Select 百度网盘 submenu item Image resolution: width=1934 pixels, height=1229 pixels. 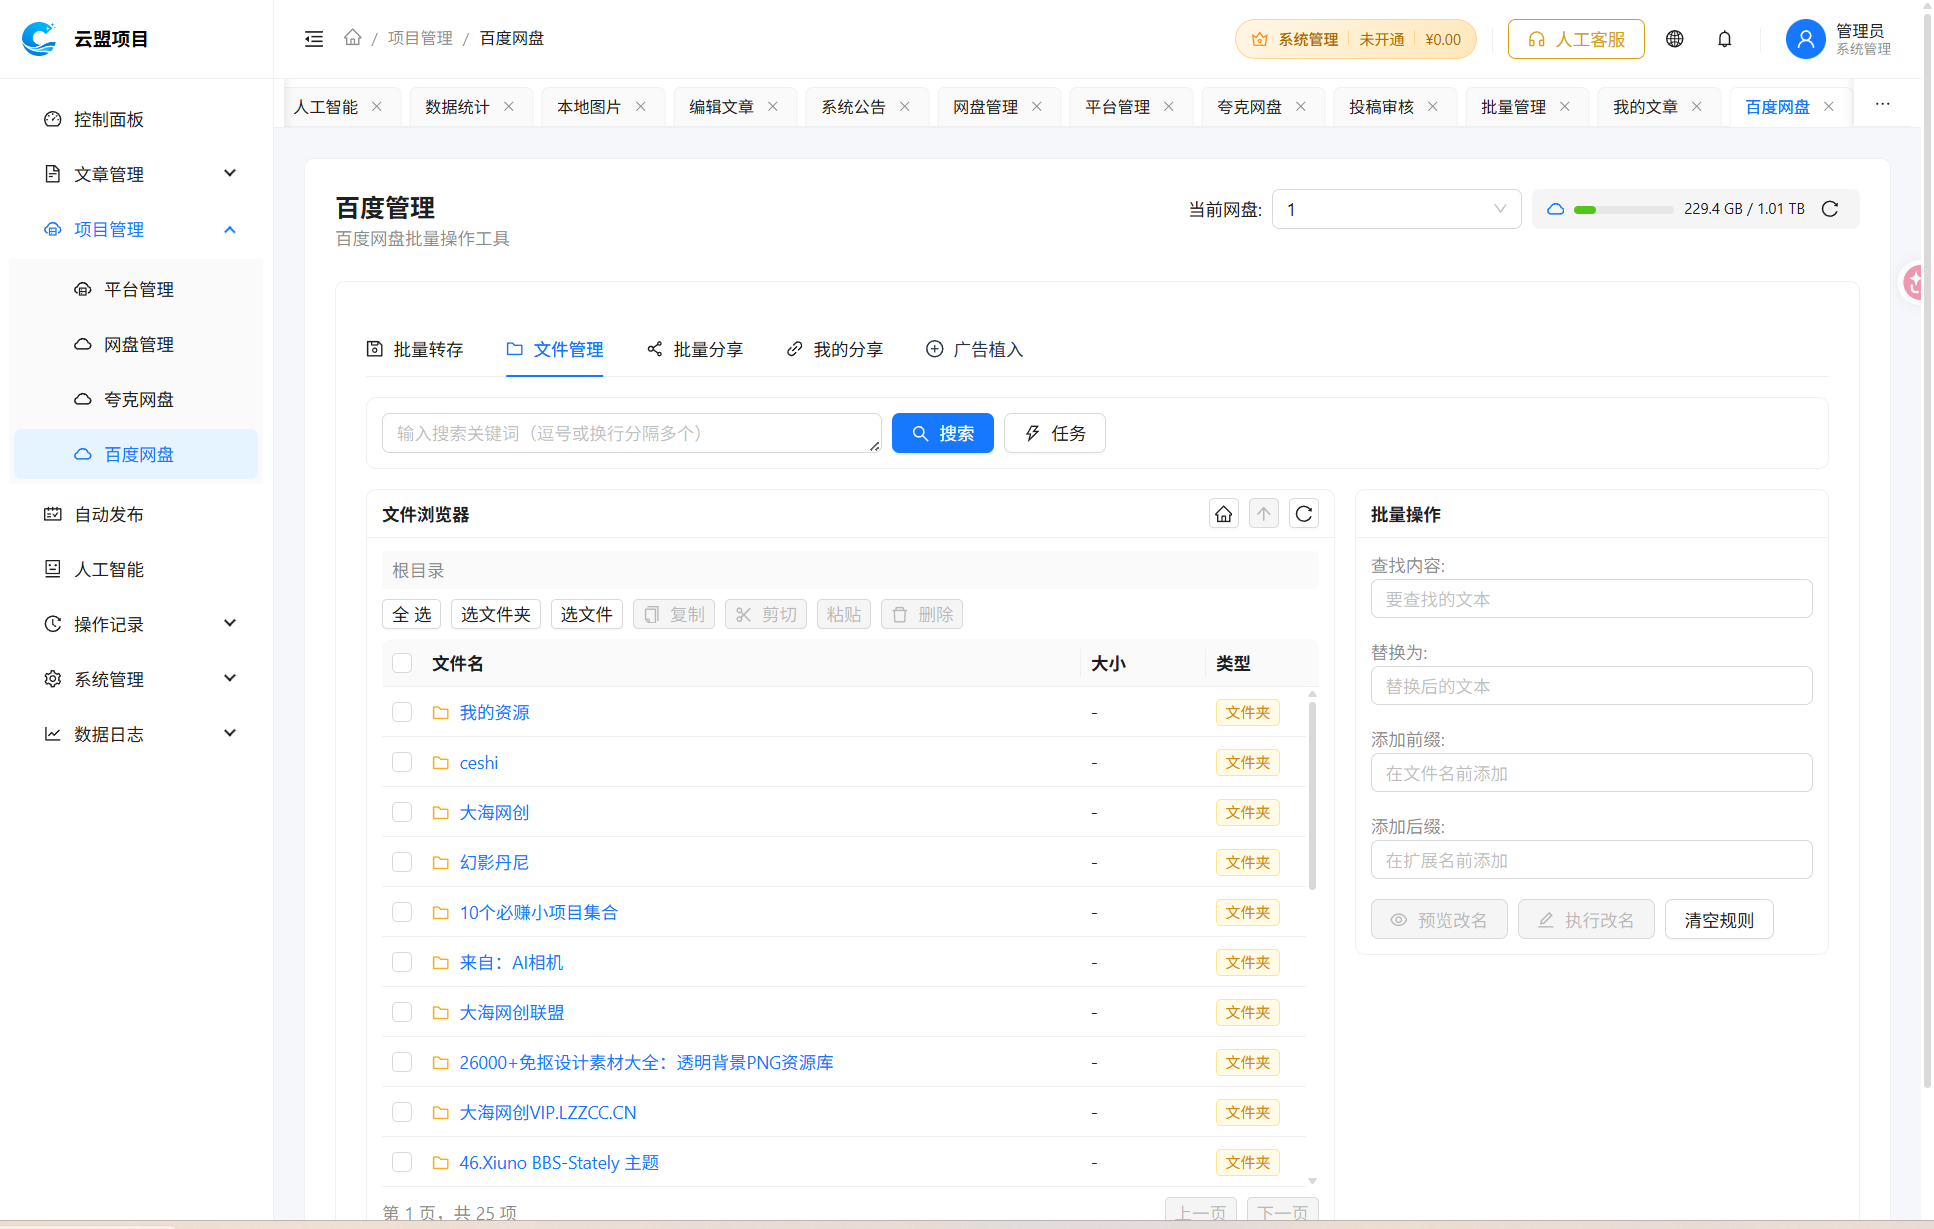(136, 454)
